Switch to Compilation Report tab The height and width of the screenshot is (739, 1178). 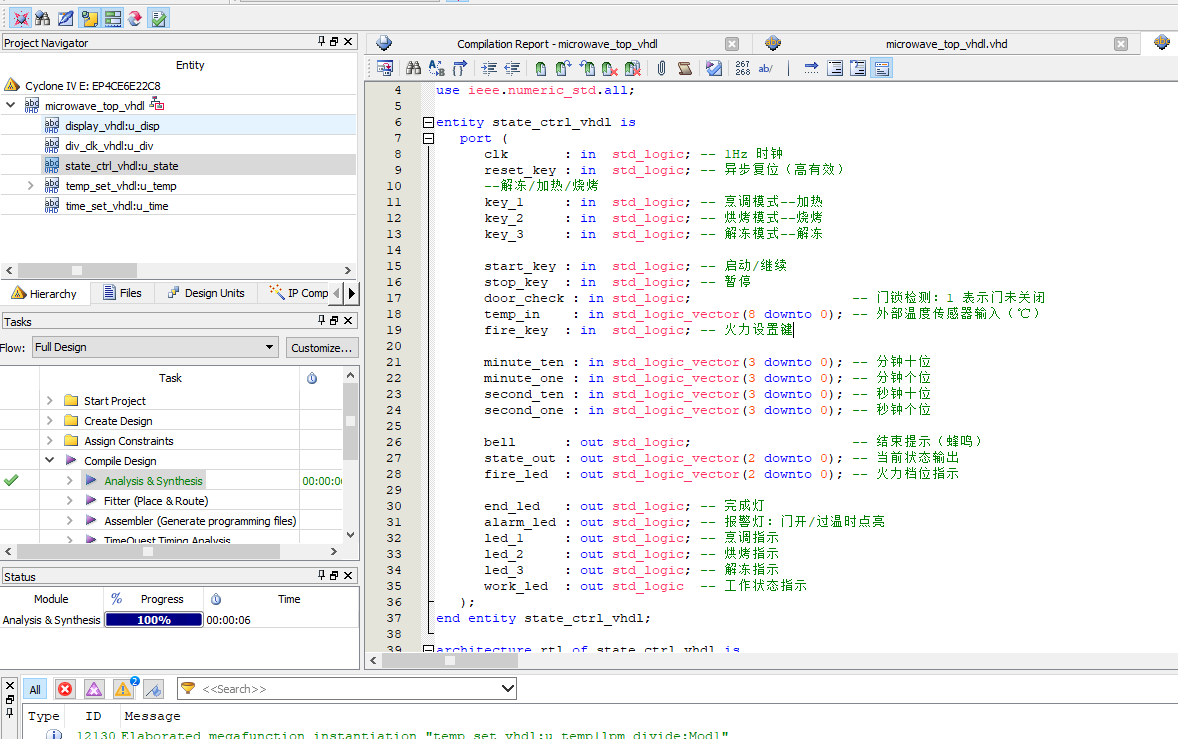(x=557, y=44)
